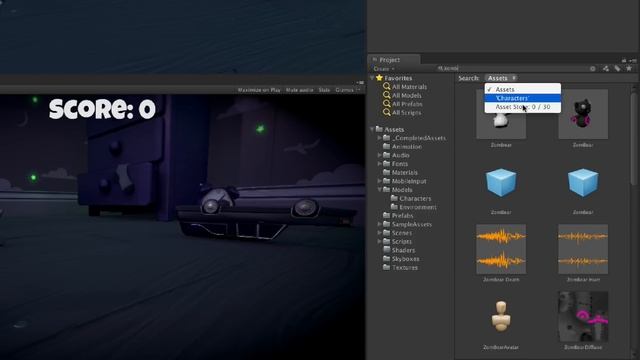Select the right blue cube Zombear prefab
The image size is (640, 360).
[583, 182]
